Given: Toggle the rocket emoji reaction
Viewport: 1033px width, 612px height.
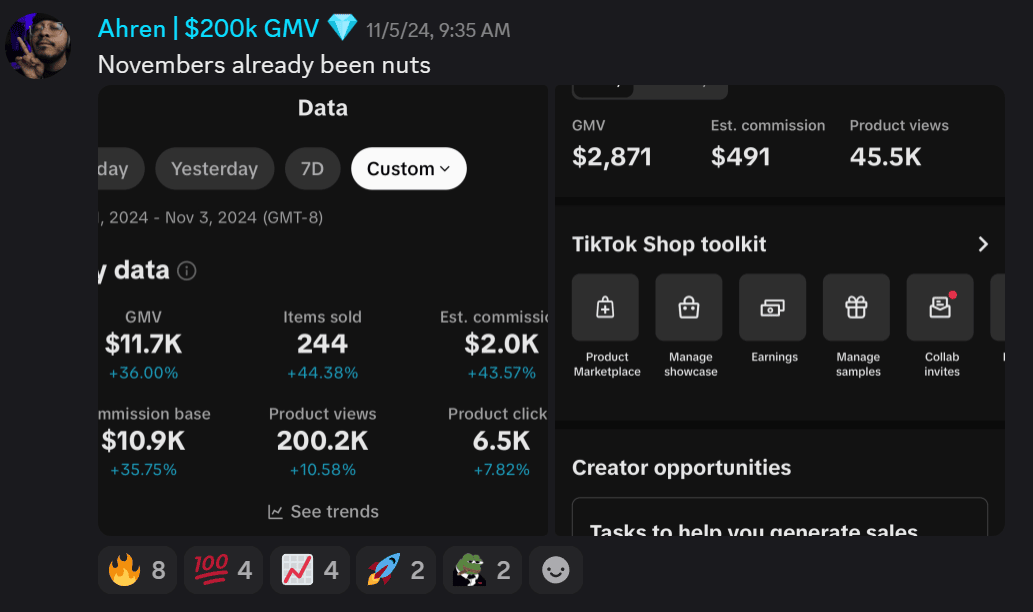Looking at the screenshot, I should [x=396, y=570].
